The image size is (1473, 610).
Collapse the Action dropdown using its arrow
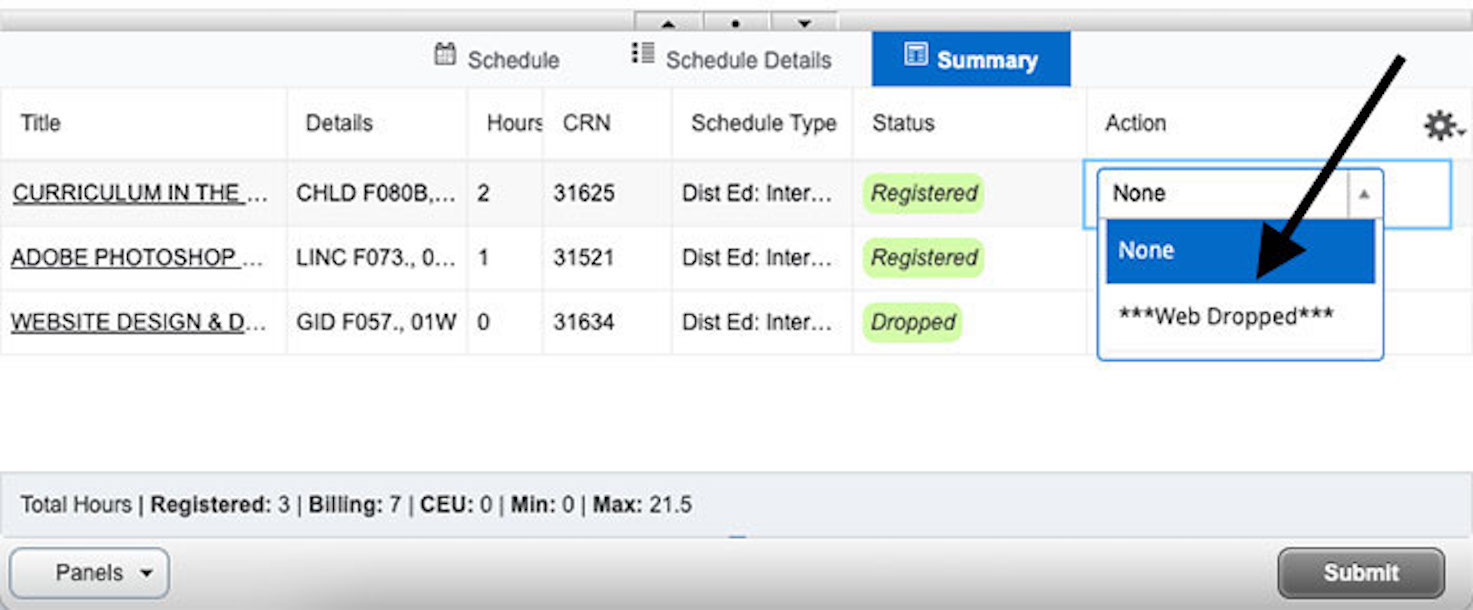[x=1363, y=194]
